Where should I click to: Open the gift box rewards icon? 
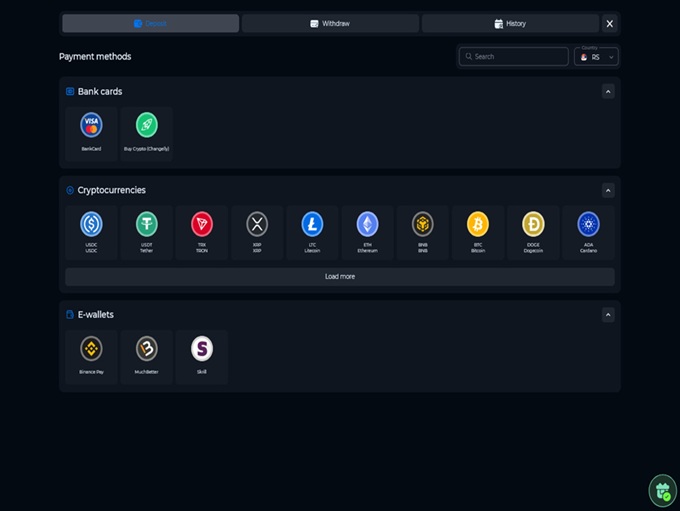[x=661, y=491]
